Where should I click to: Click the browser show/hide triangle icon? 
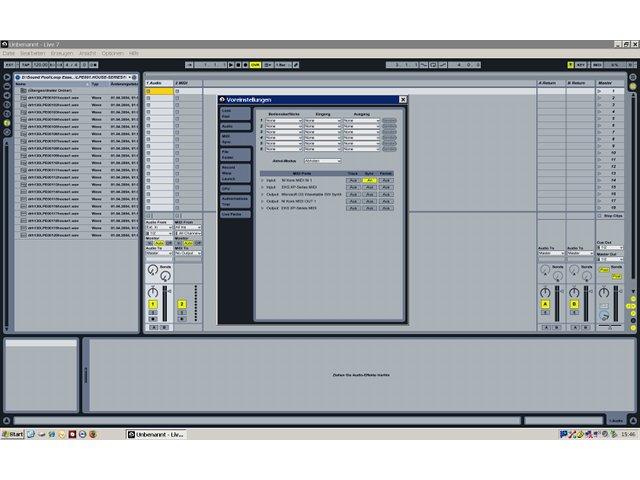pos(7,77)
